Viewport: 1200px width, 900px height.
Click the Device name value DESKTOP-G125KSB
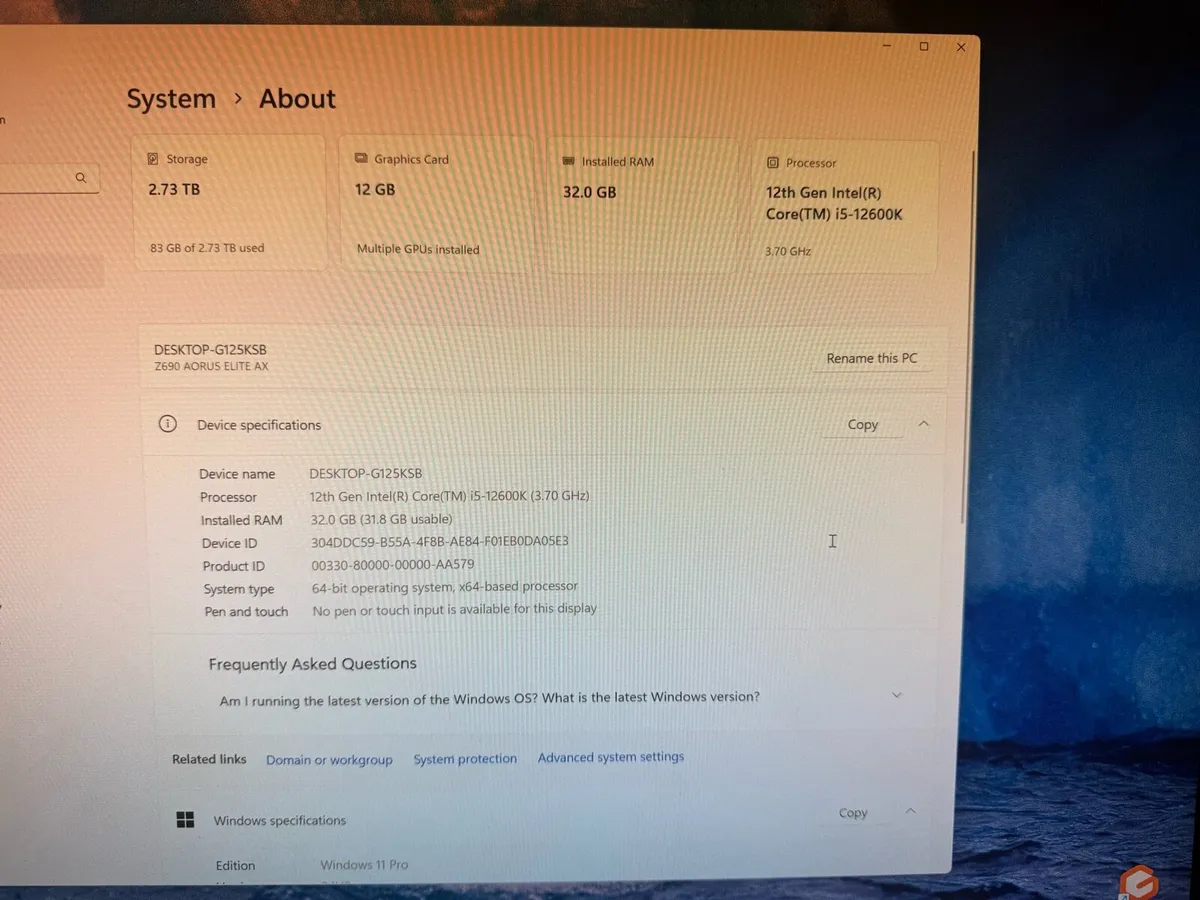tap(366, 473)
